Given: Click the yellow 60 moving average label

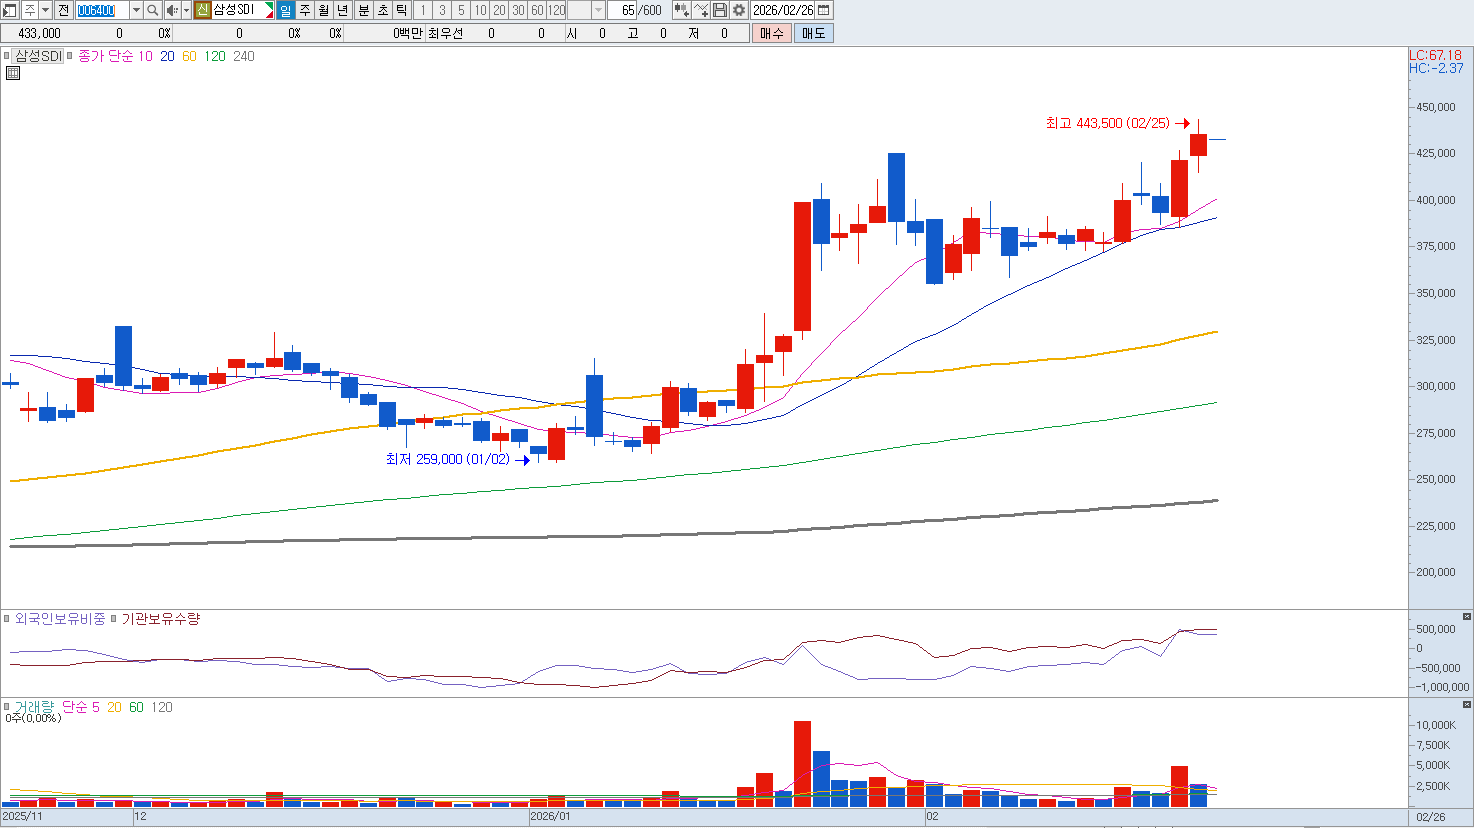Looking at the screenshot, I should 189,56.
